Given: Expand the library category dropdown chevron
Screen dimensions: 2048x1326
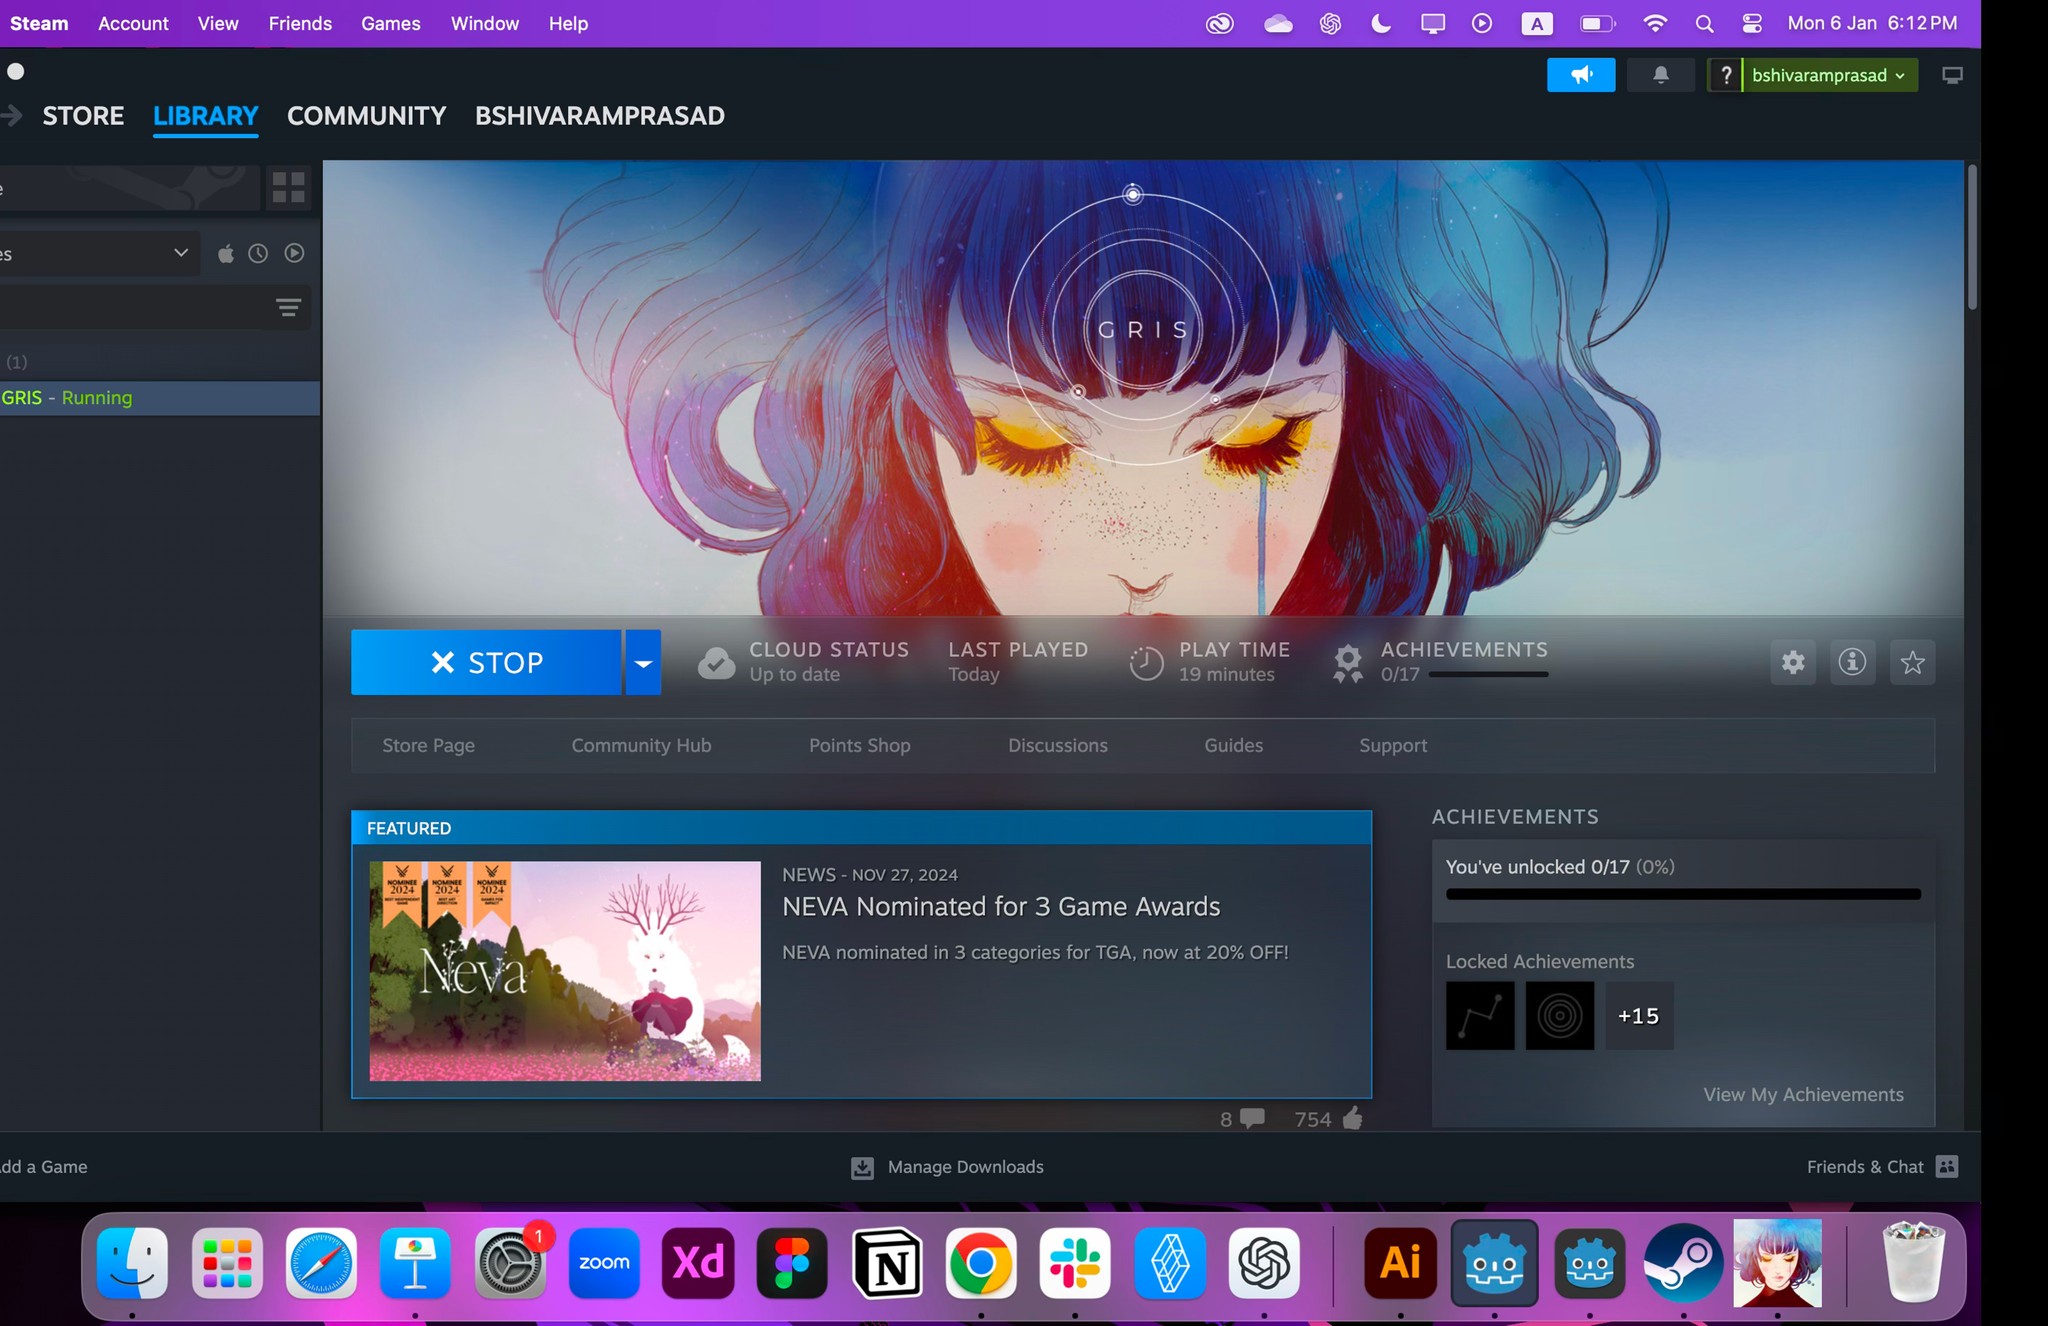Looking at the screenshot, I should 181,253.
